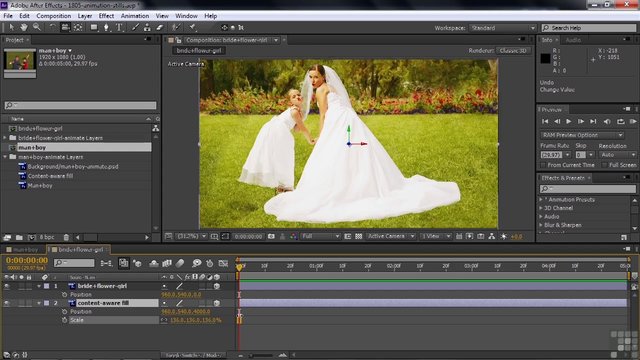The image size is (640, 360).
Task: Select the Rotation tool
Action: pyautogui.click(x=52, y=27)
